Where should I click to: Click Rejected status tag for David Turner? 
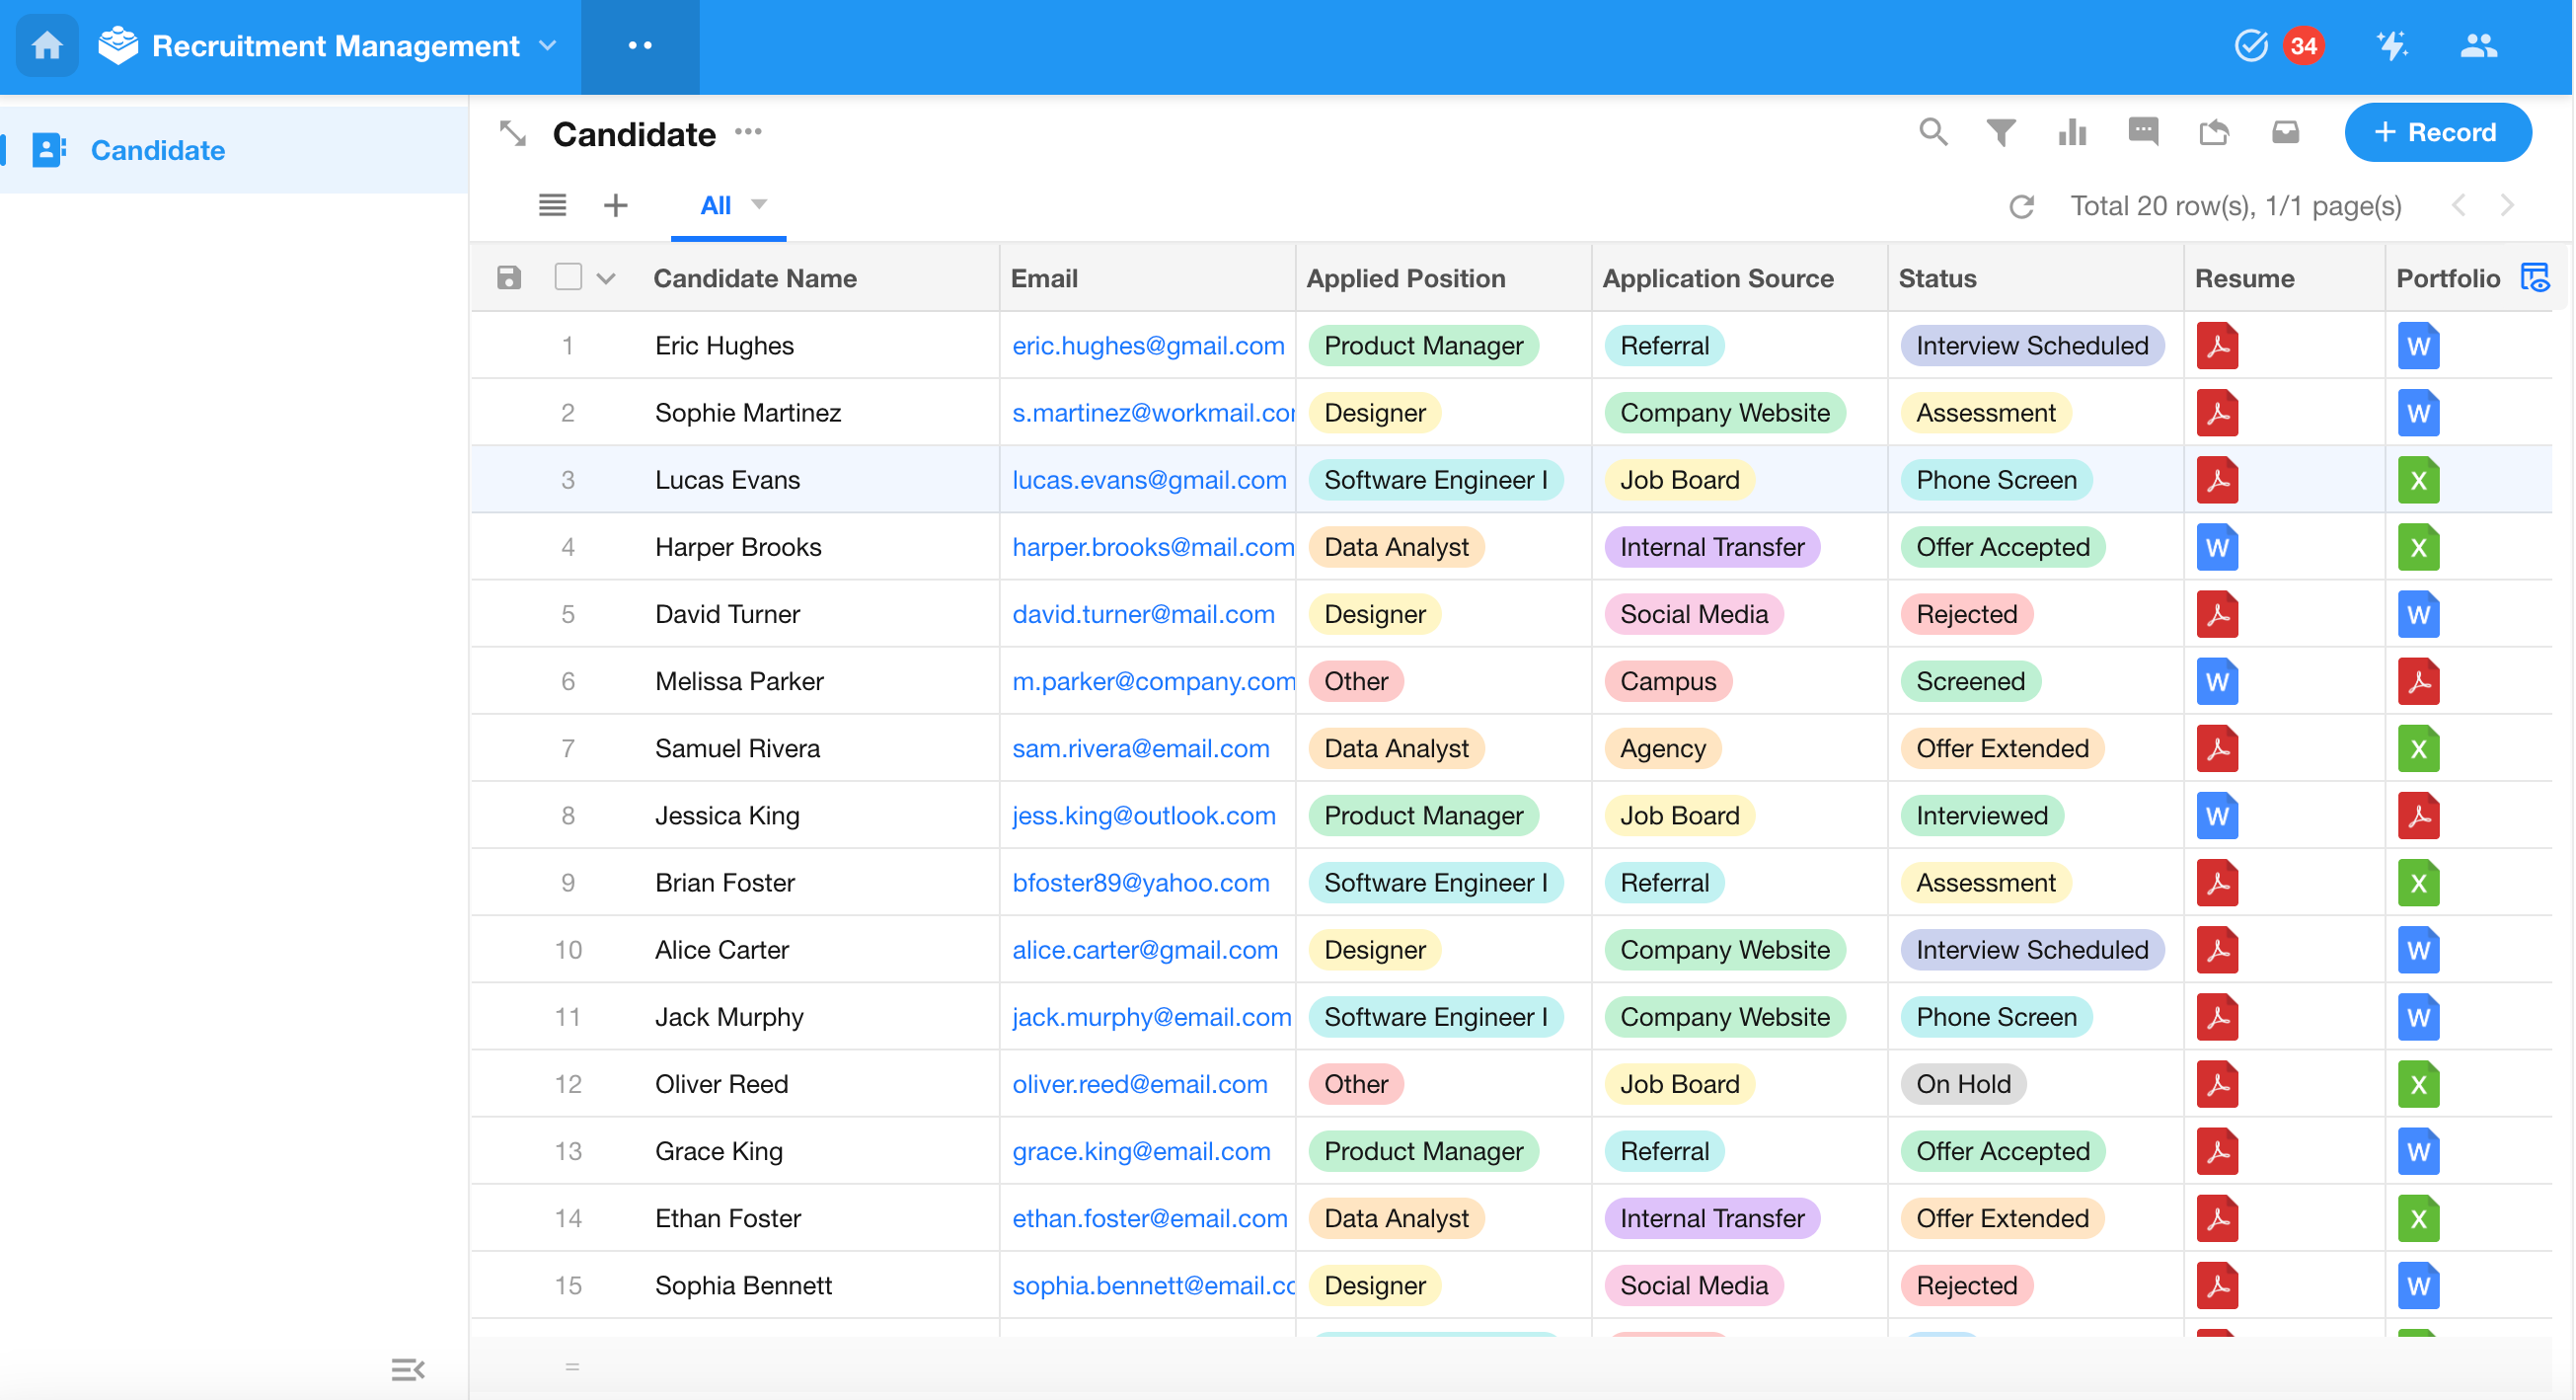click(x=1967, y=614)
